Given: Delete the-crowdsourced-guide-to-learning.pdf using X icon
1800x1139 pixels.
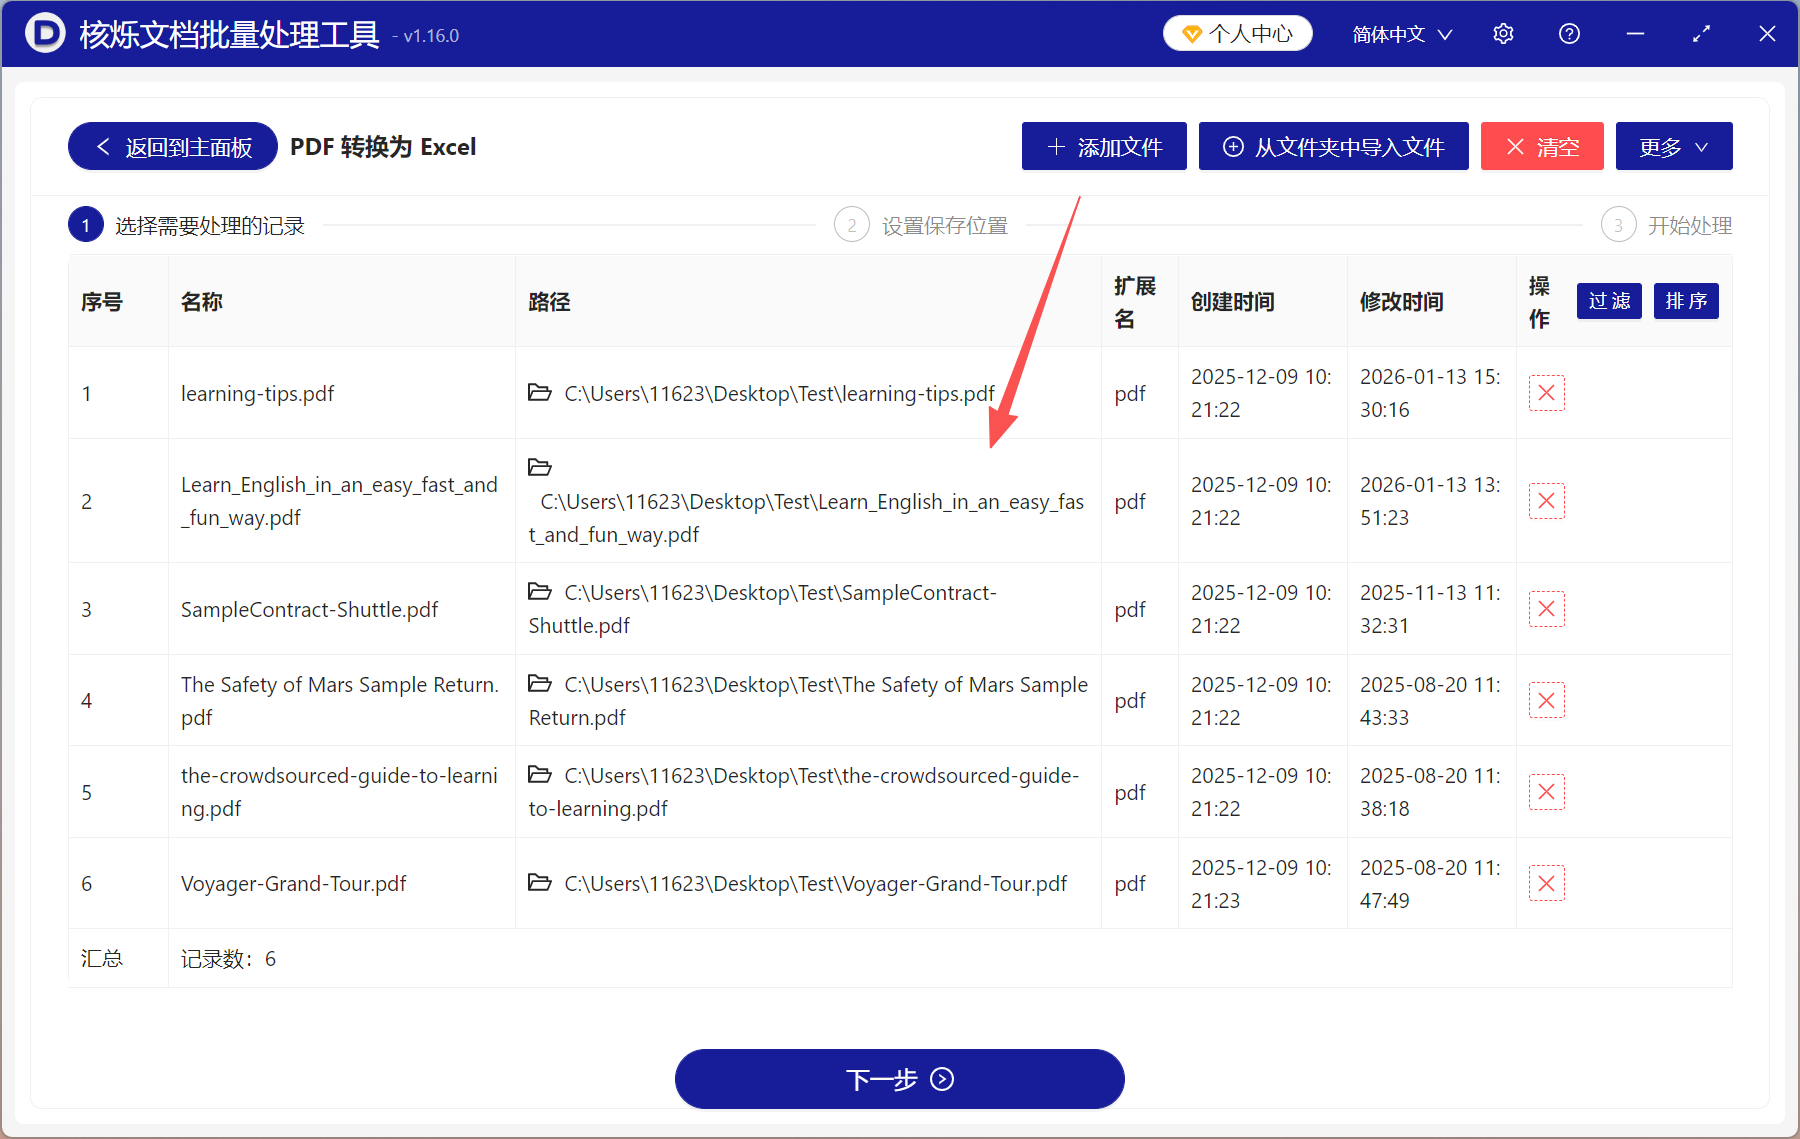Looking at the screenshot, I should click(1546, 791).
